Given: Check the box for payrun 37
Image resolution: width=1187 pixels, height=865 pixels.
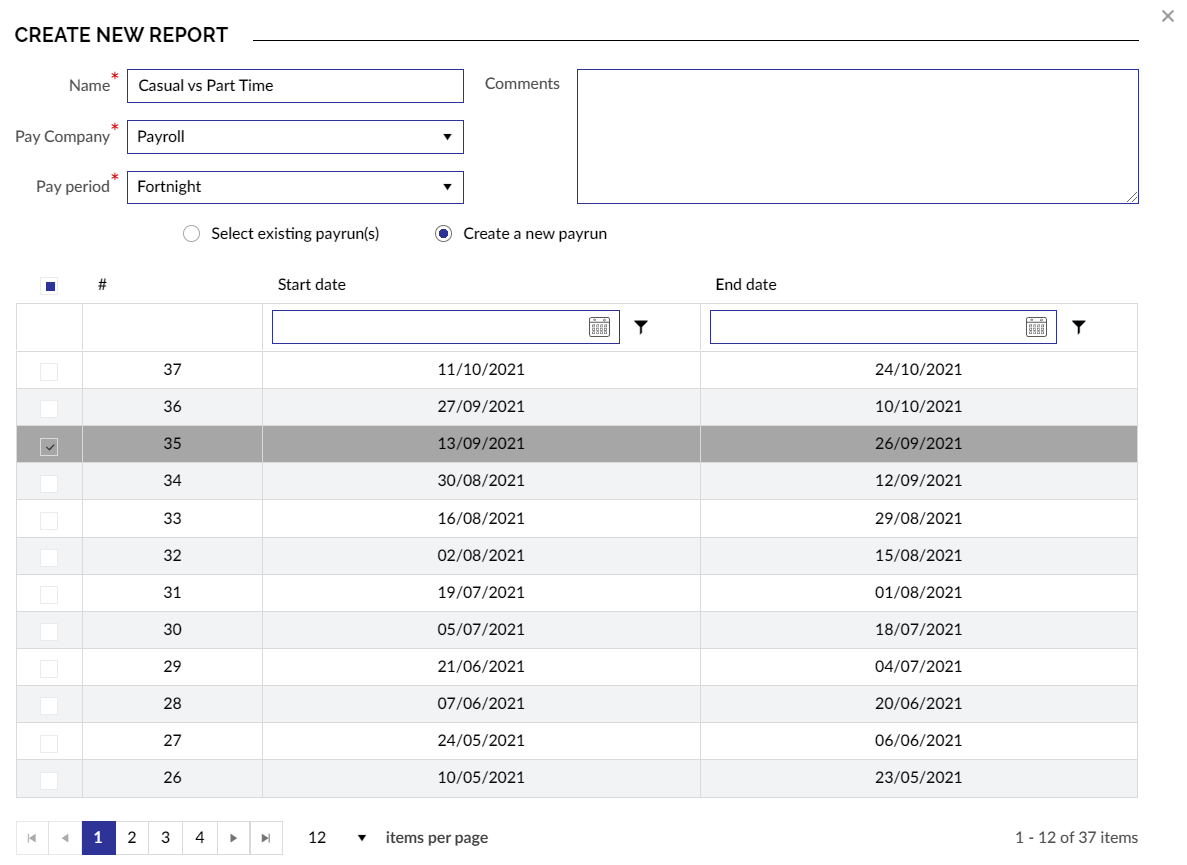Looking at the screenshot, I should click(49, 371).
